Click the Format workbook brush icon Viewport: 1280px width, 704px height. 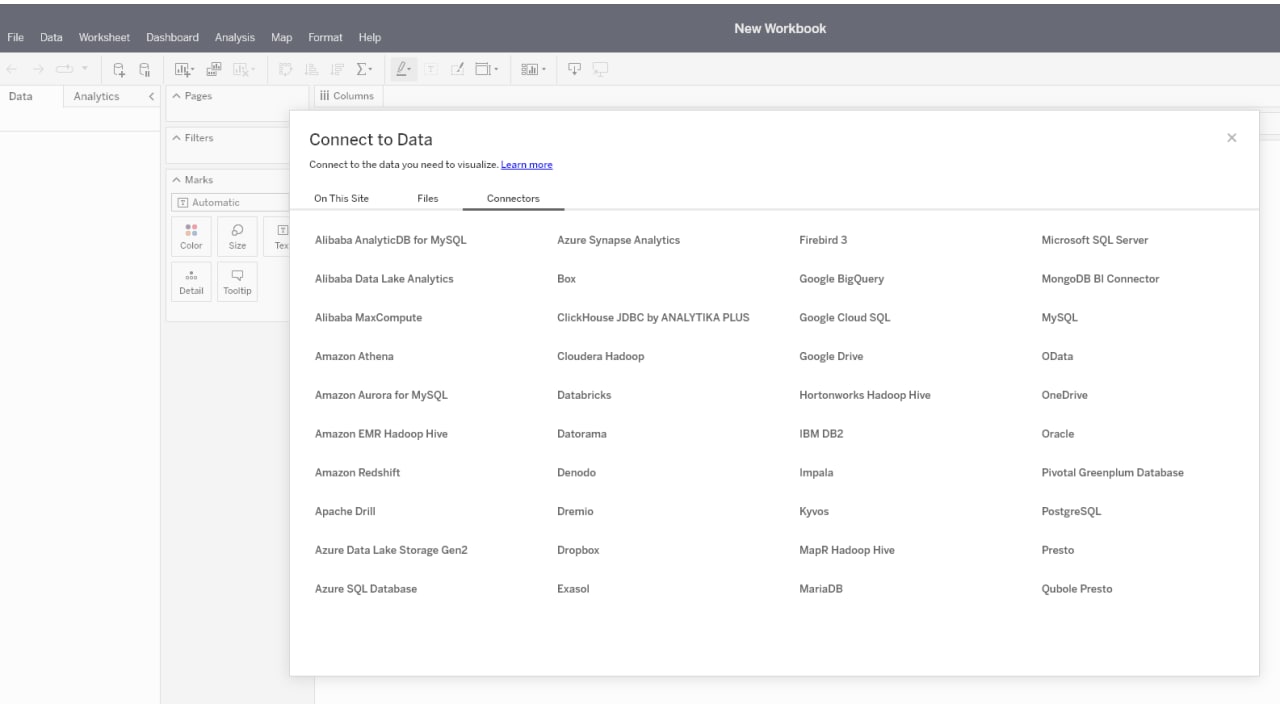[x=457, y=69]
